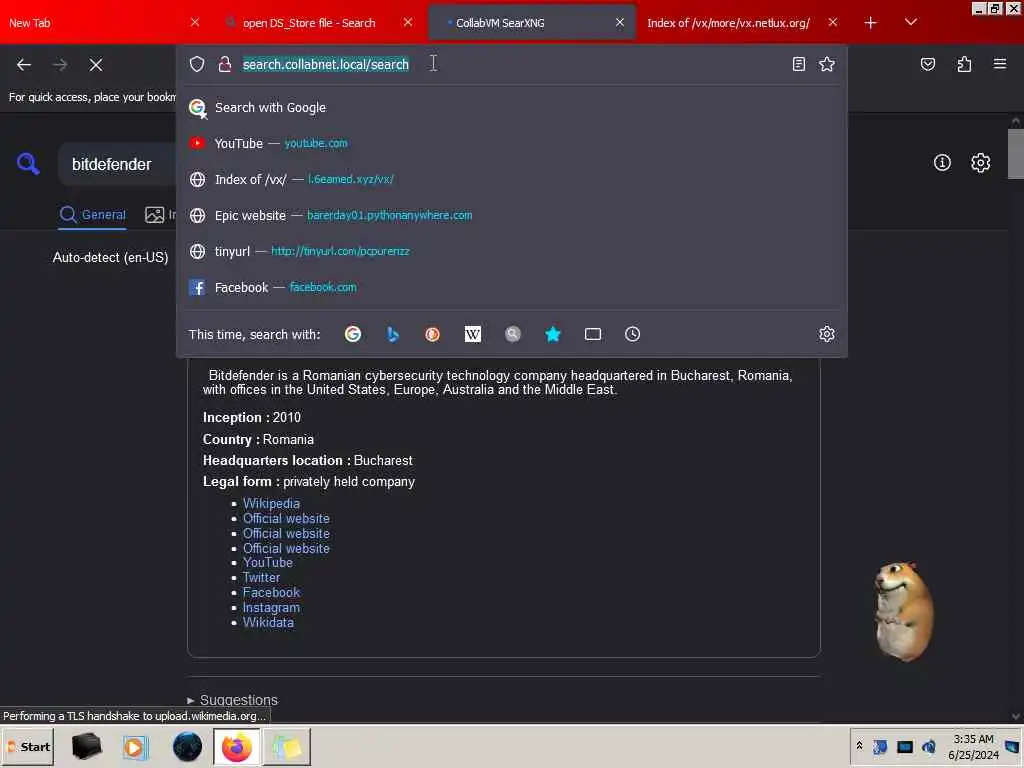Open the Instagram link in infobox
1024x768 pixels.
click(271, 607)
